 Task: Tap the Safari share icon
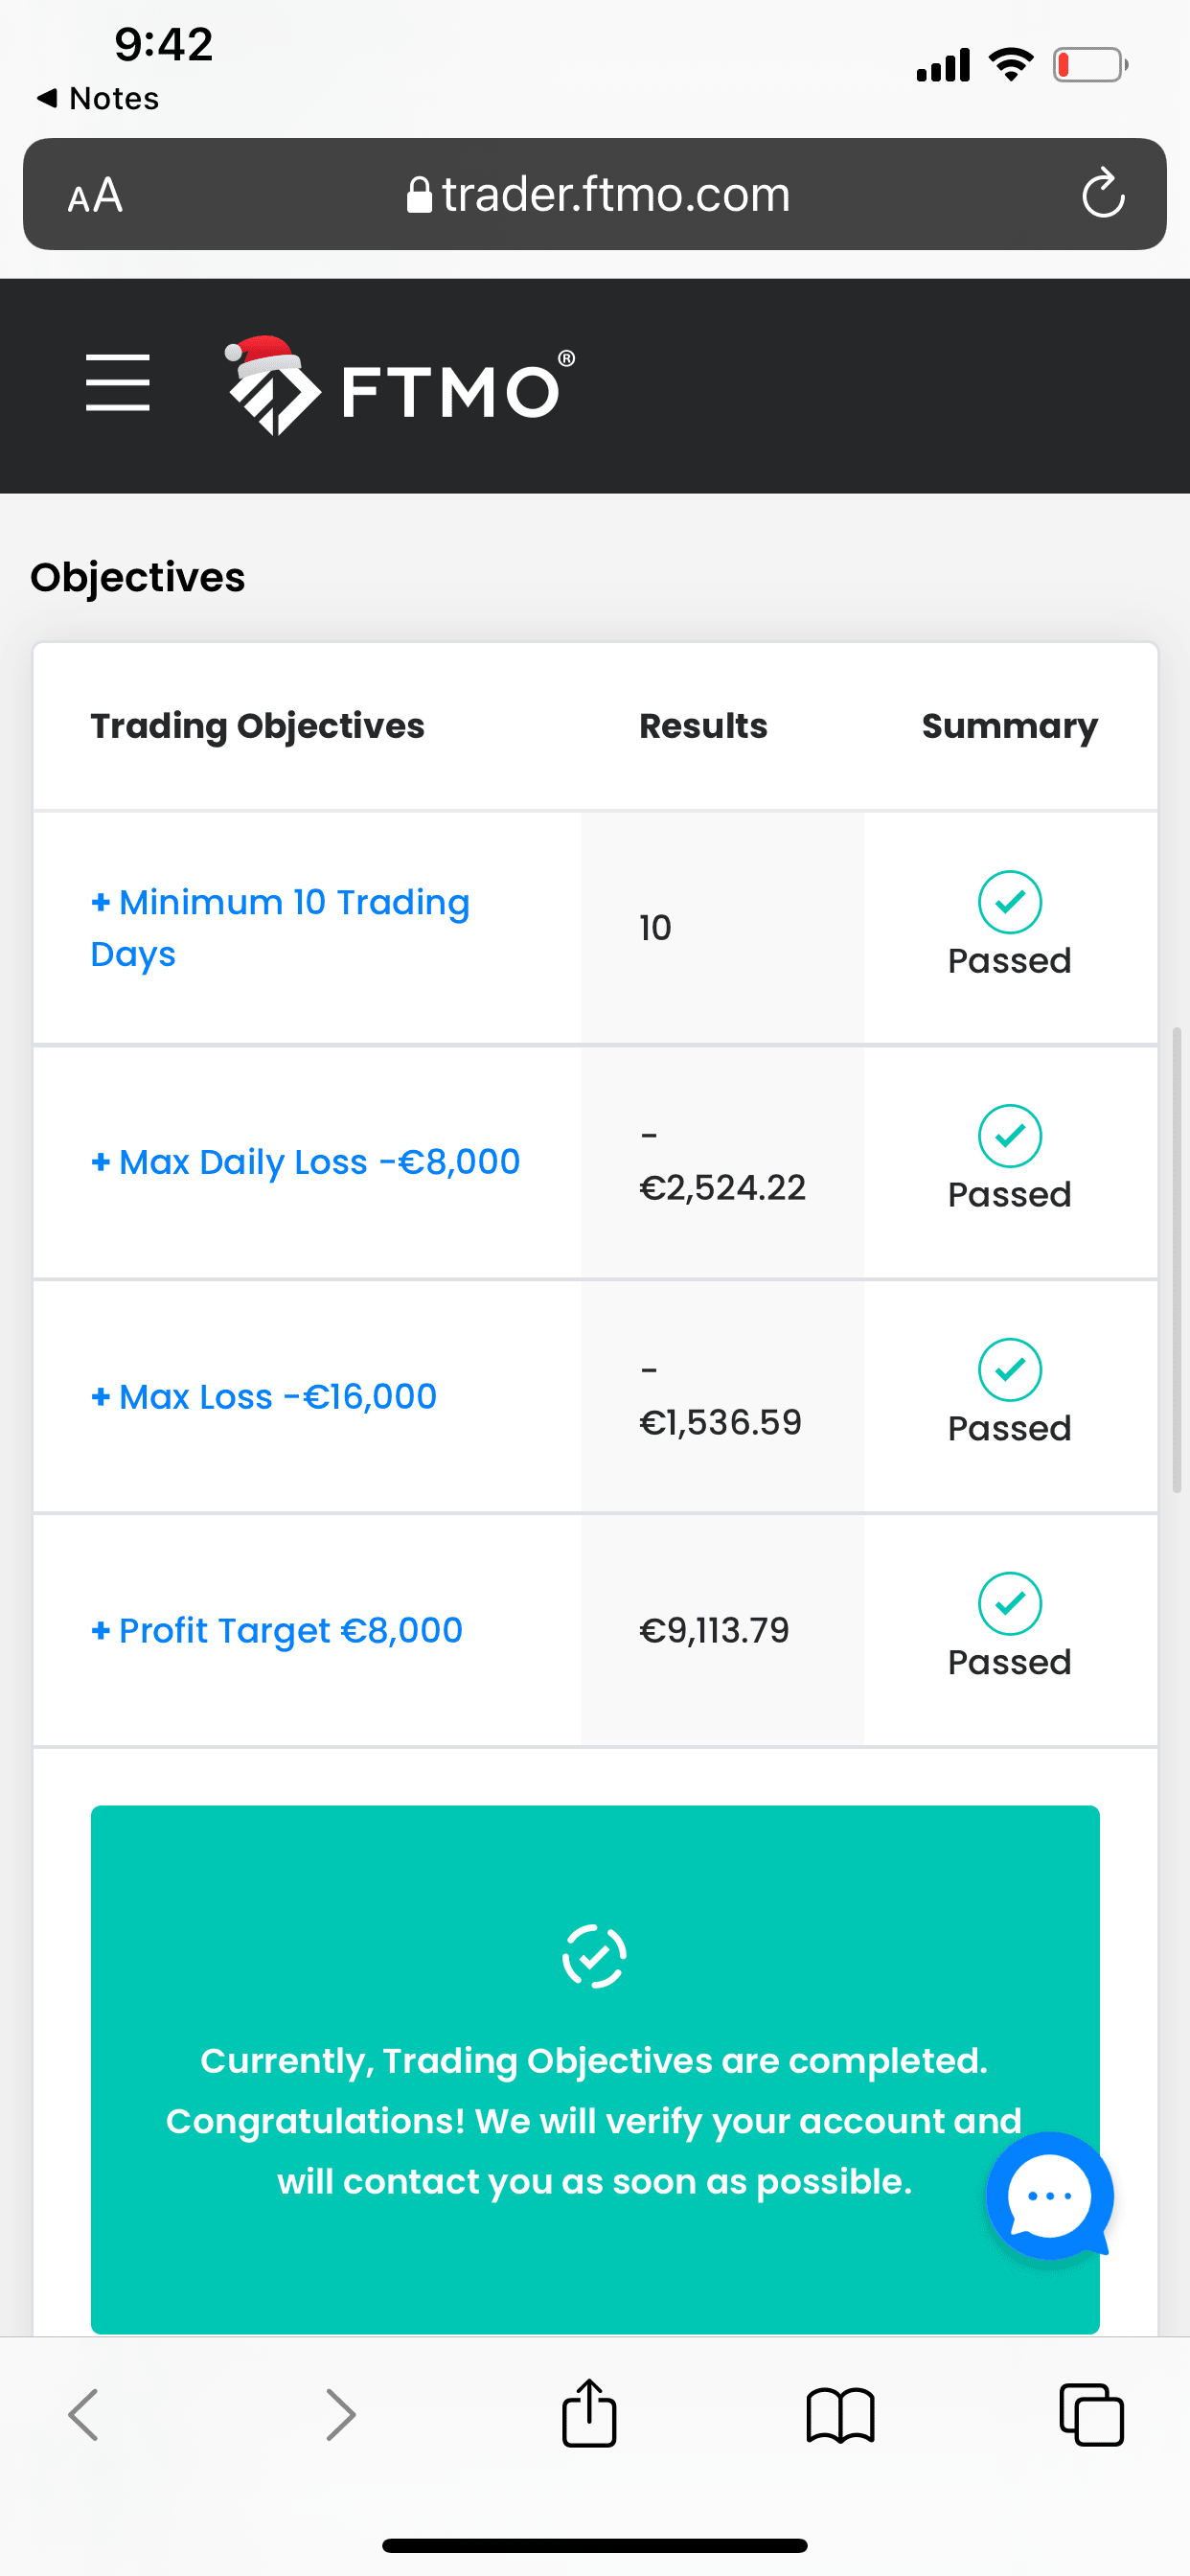tap(589, 2414)
